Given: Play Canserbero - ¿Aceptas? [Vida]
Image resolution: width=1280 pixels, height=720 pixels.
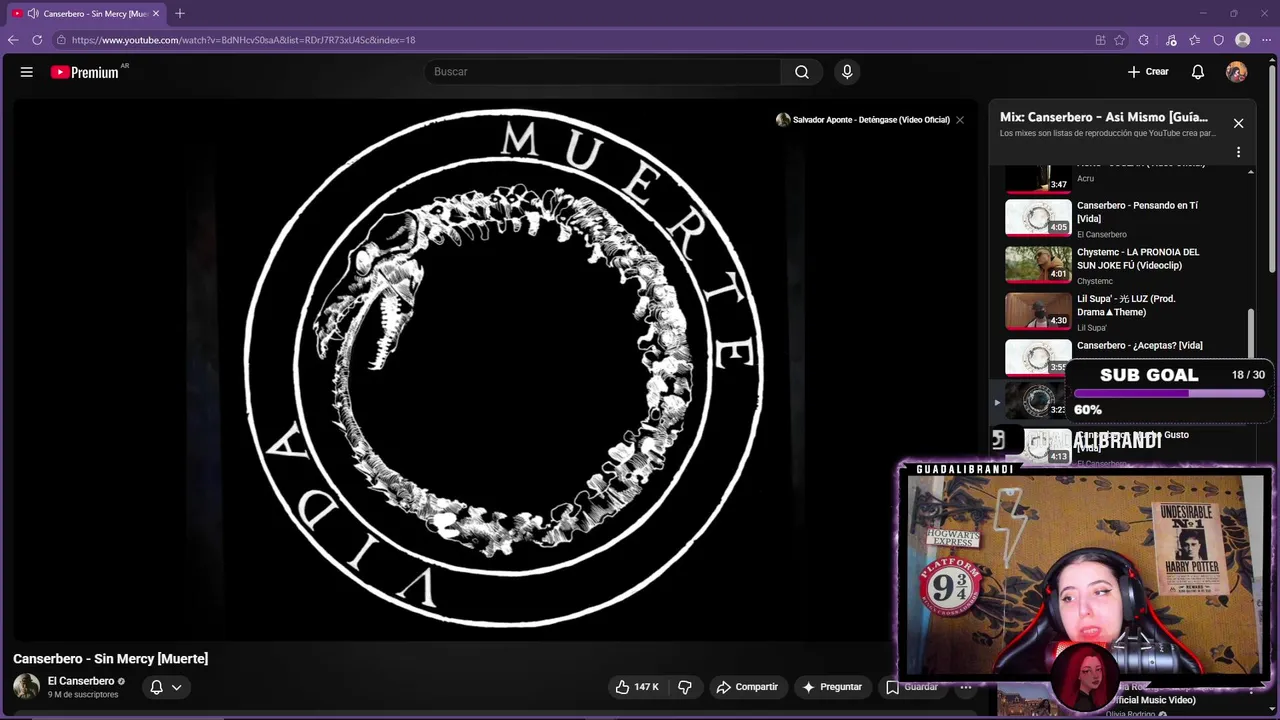Looking at the screenshot, I should click(1140, 345).
